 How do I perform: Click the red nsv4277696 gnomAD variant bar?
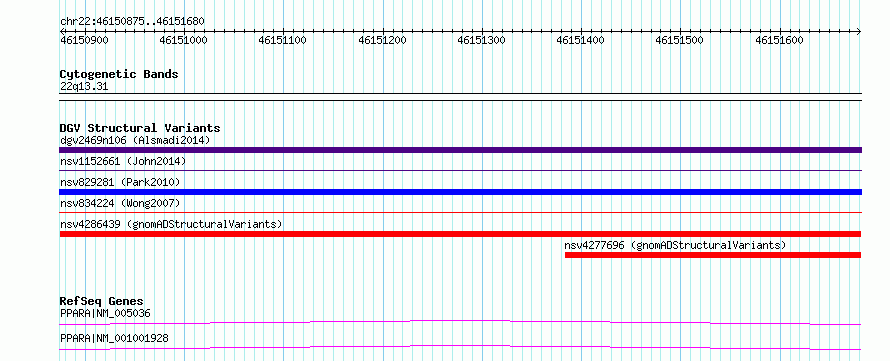pos(713,255)
